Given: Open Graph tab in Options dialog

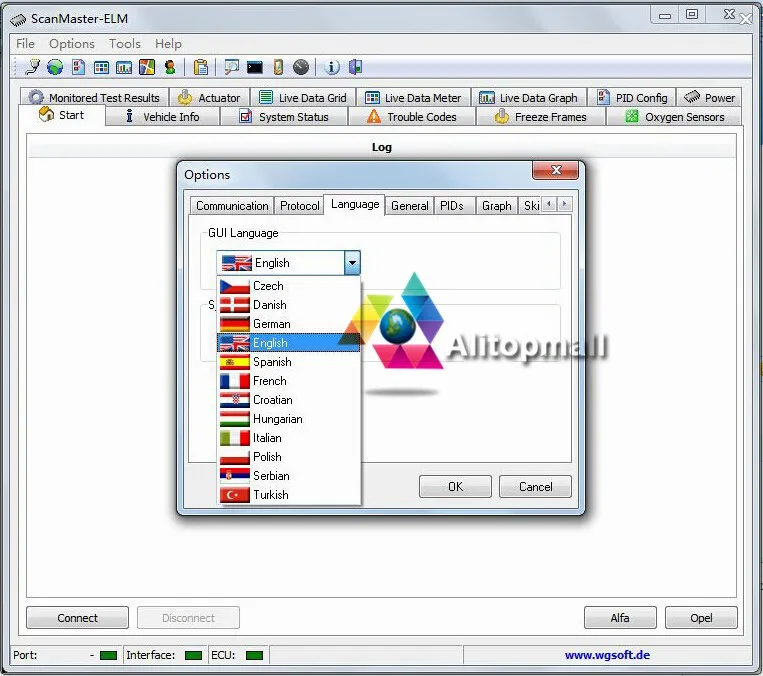Looking at the screenshot, I should (496, 206).
